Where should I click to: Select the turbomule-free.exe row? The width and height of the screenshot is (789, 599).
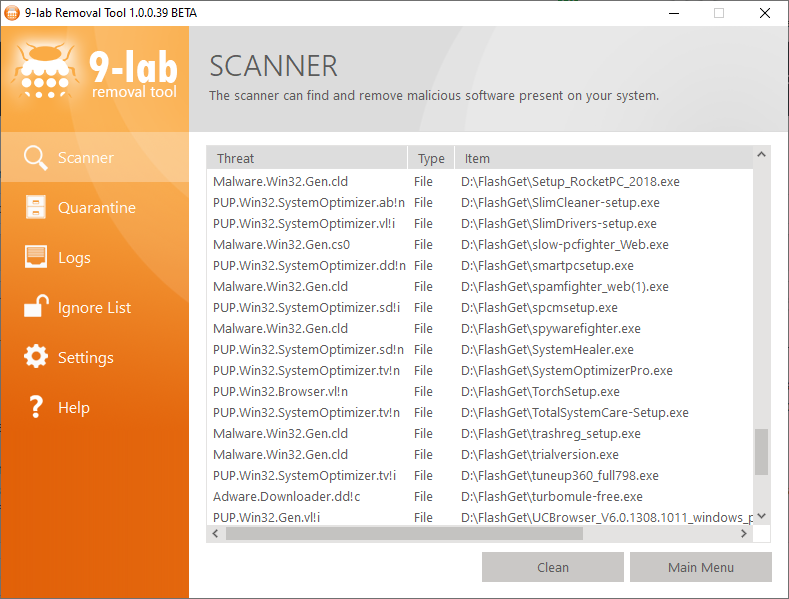(x=480, y=497)
